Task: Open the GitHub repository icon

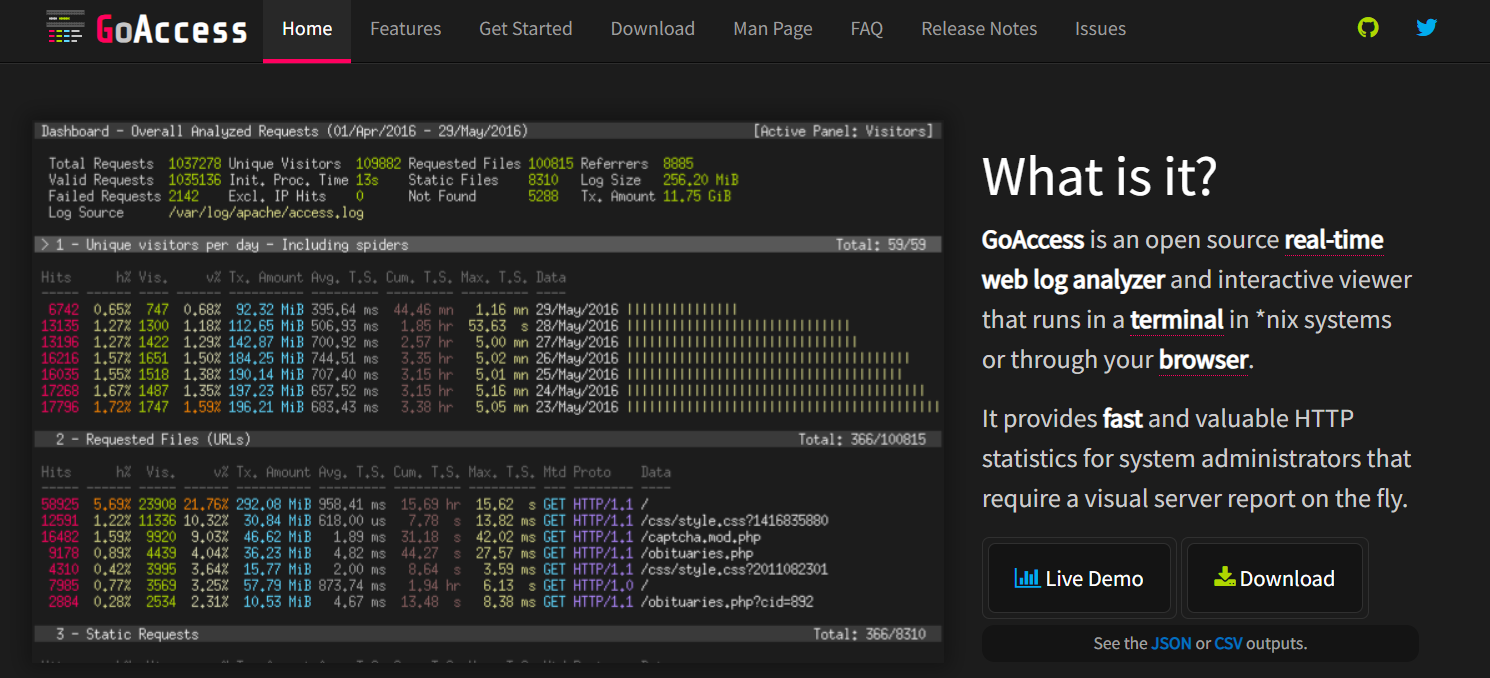Action: (1368, 28)
